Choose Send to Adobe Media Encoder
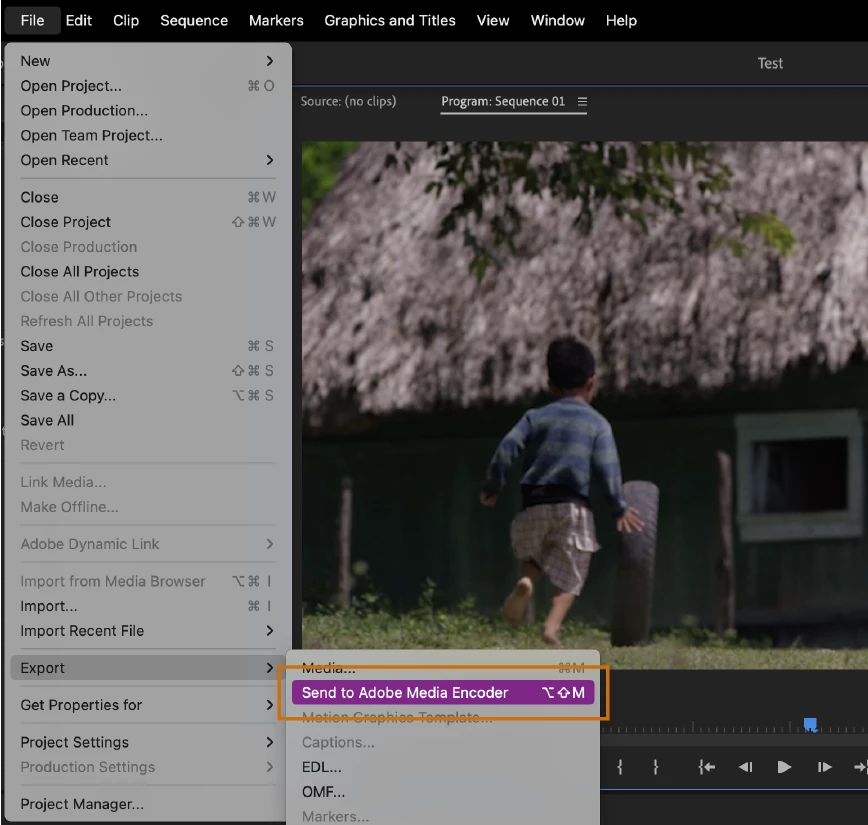Screen dimensions: 868x825 point(443,693)
